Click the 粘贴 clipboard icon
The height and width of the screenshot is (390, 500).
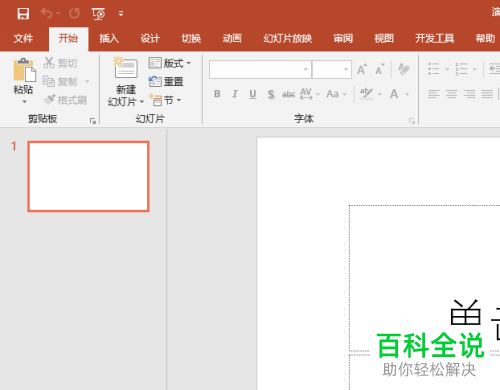pyautogui.click(x=24, y=70)
